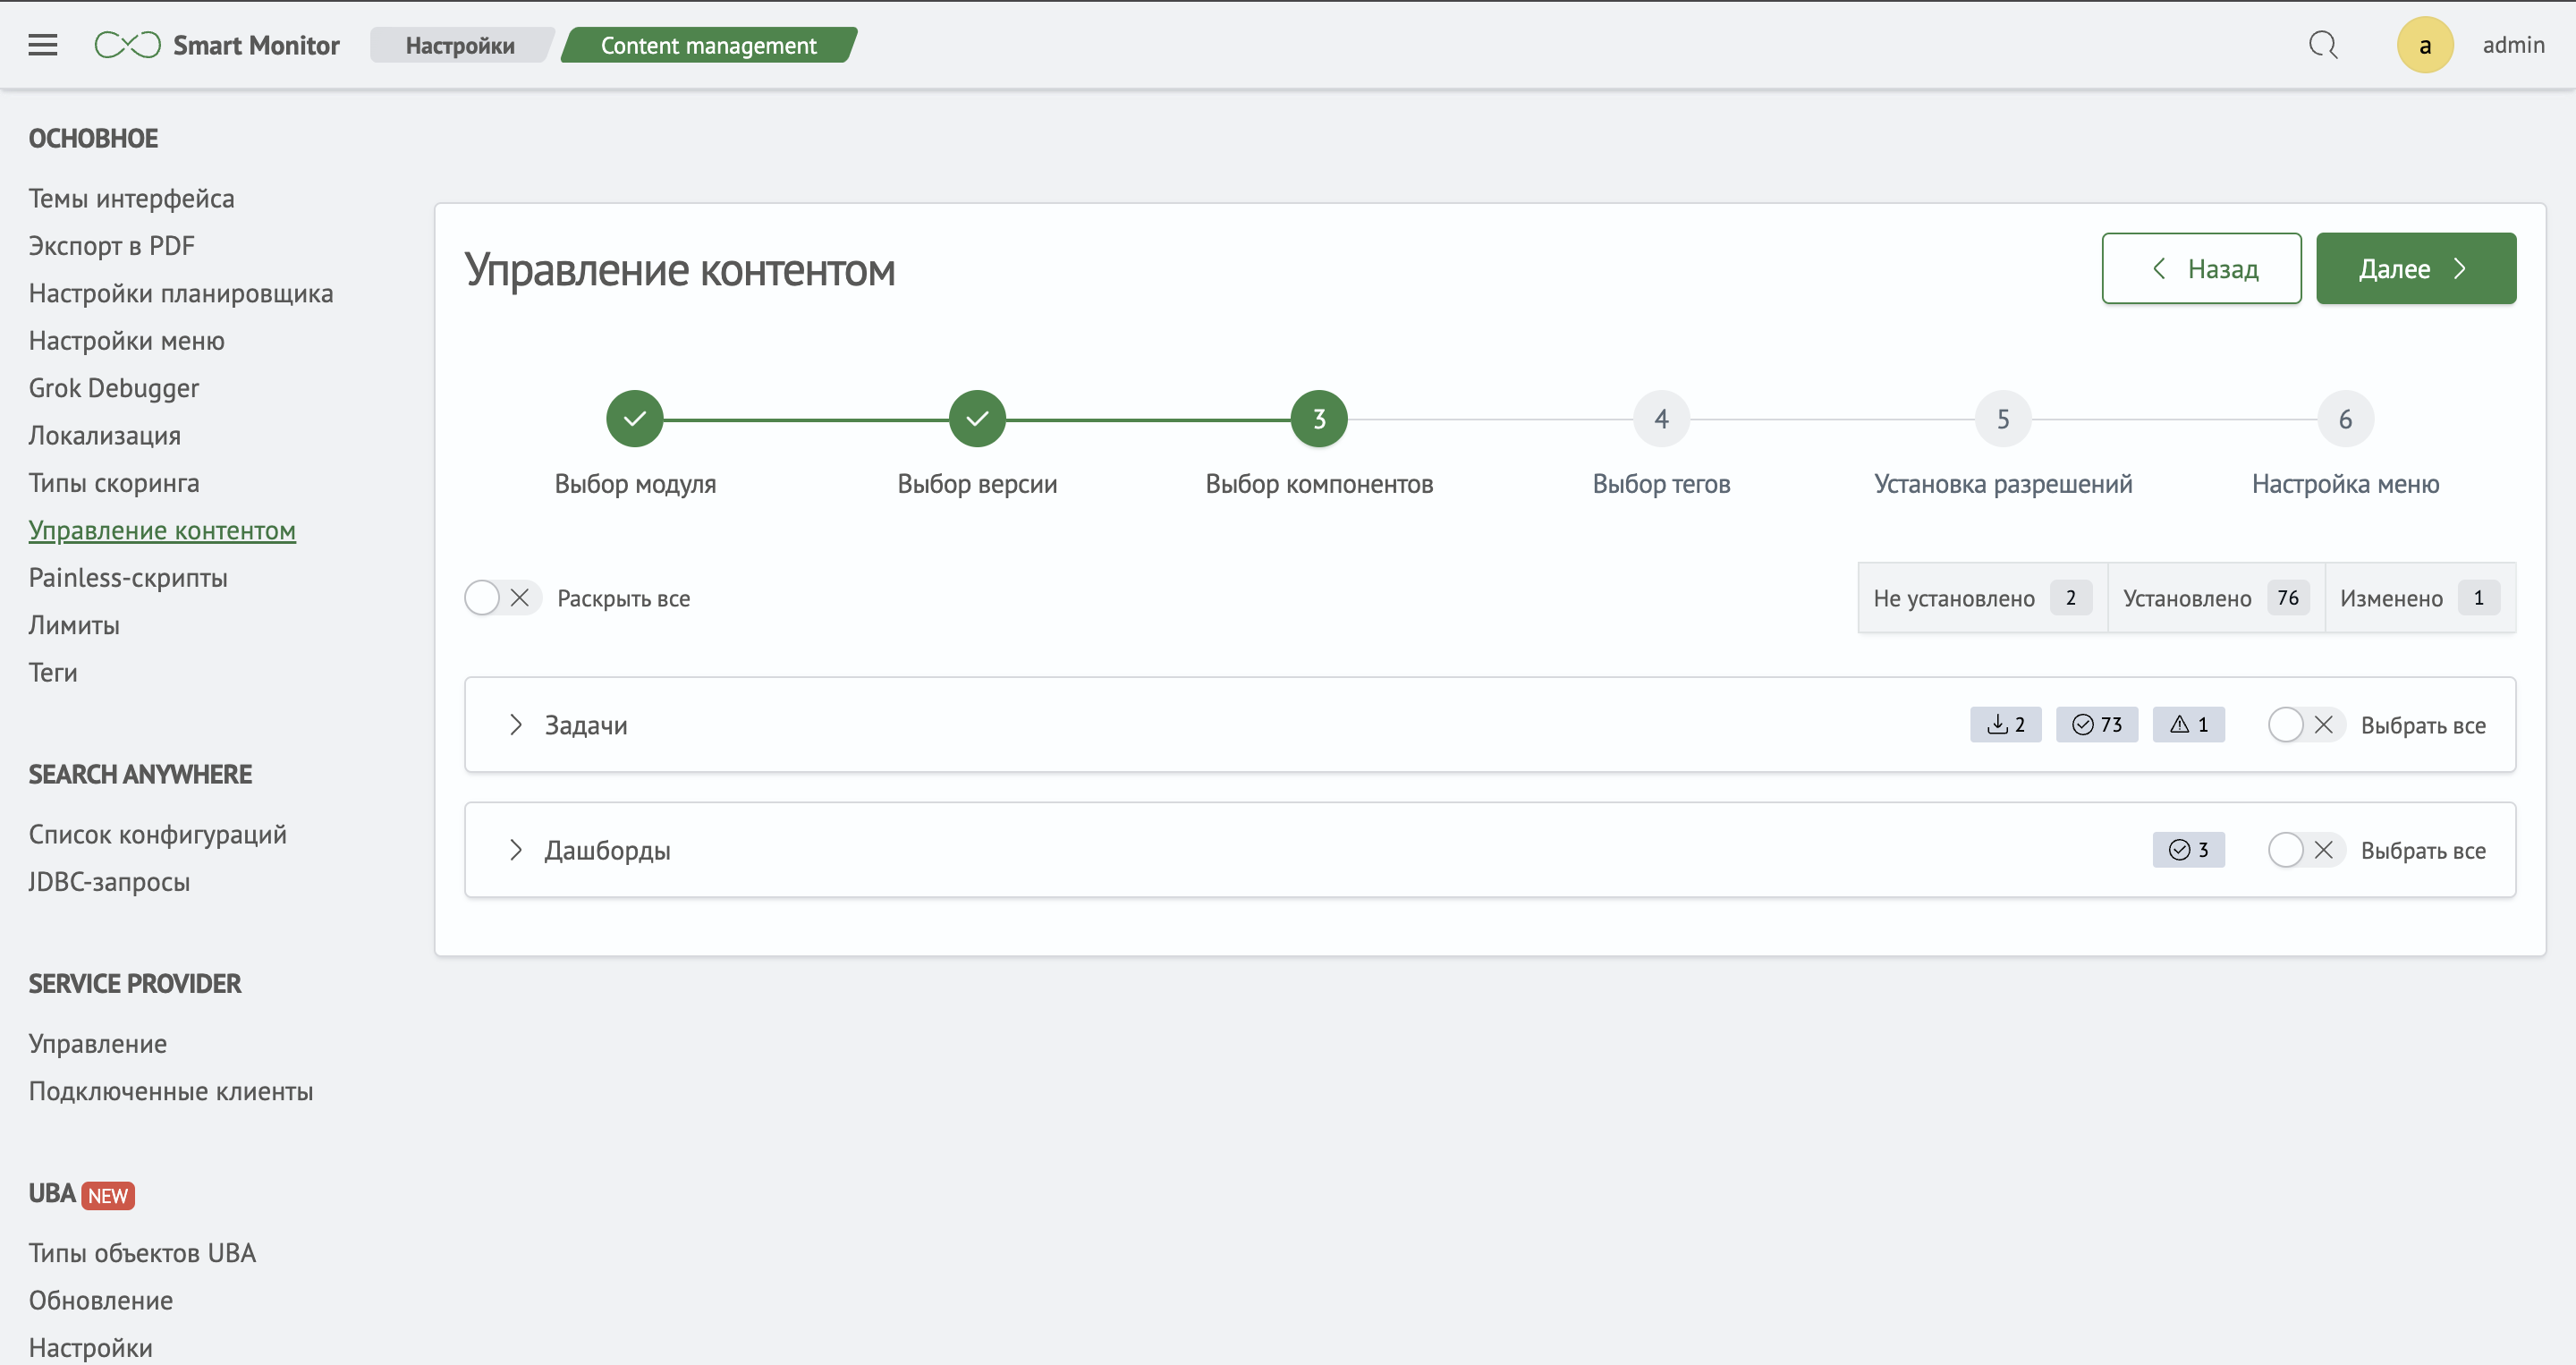The width and height of the screenshot is (2576, 1365).
Task: Open the Content management breadcrumb
Action: pyautogui.click(x=708, y=45)
